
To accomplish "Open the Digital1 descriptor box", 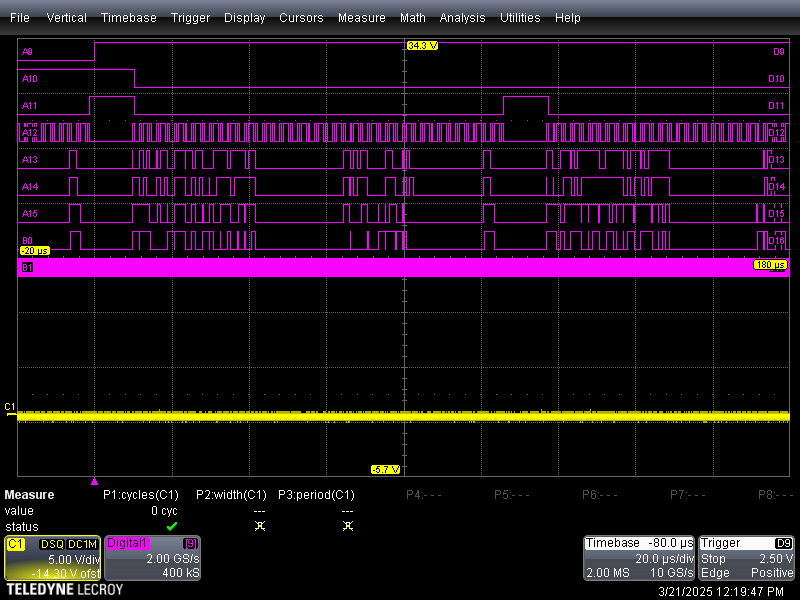I will (x=153, y=558).
